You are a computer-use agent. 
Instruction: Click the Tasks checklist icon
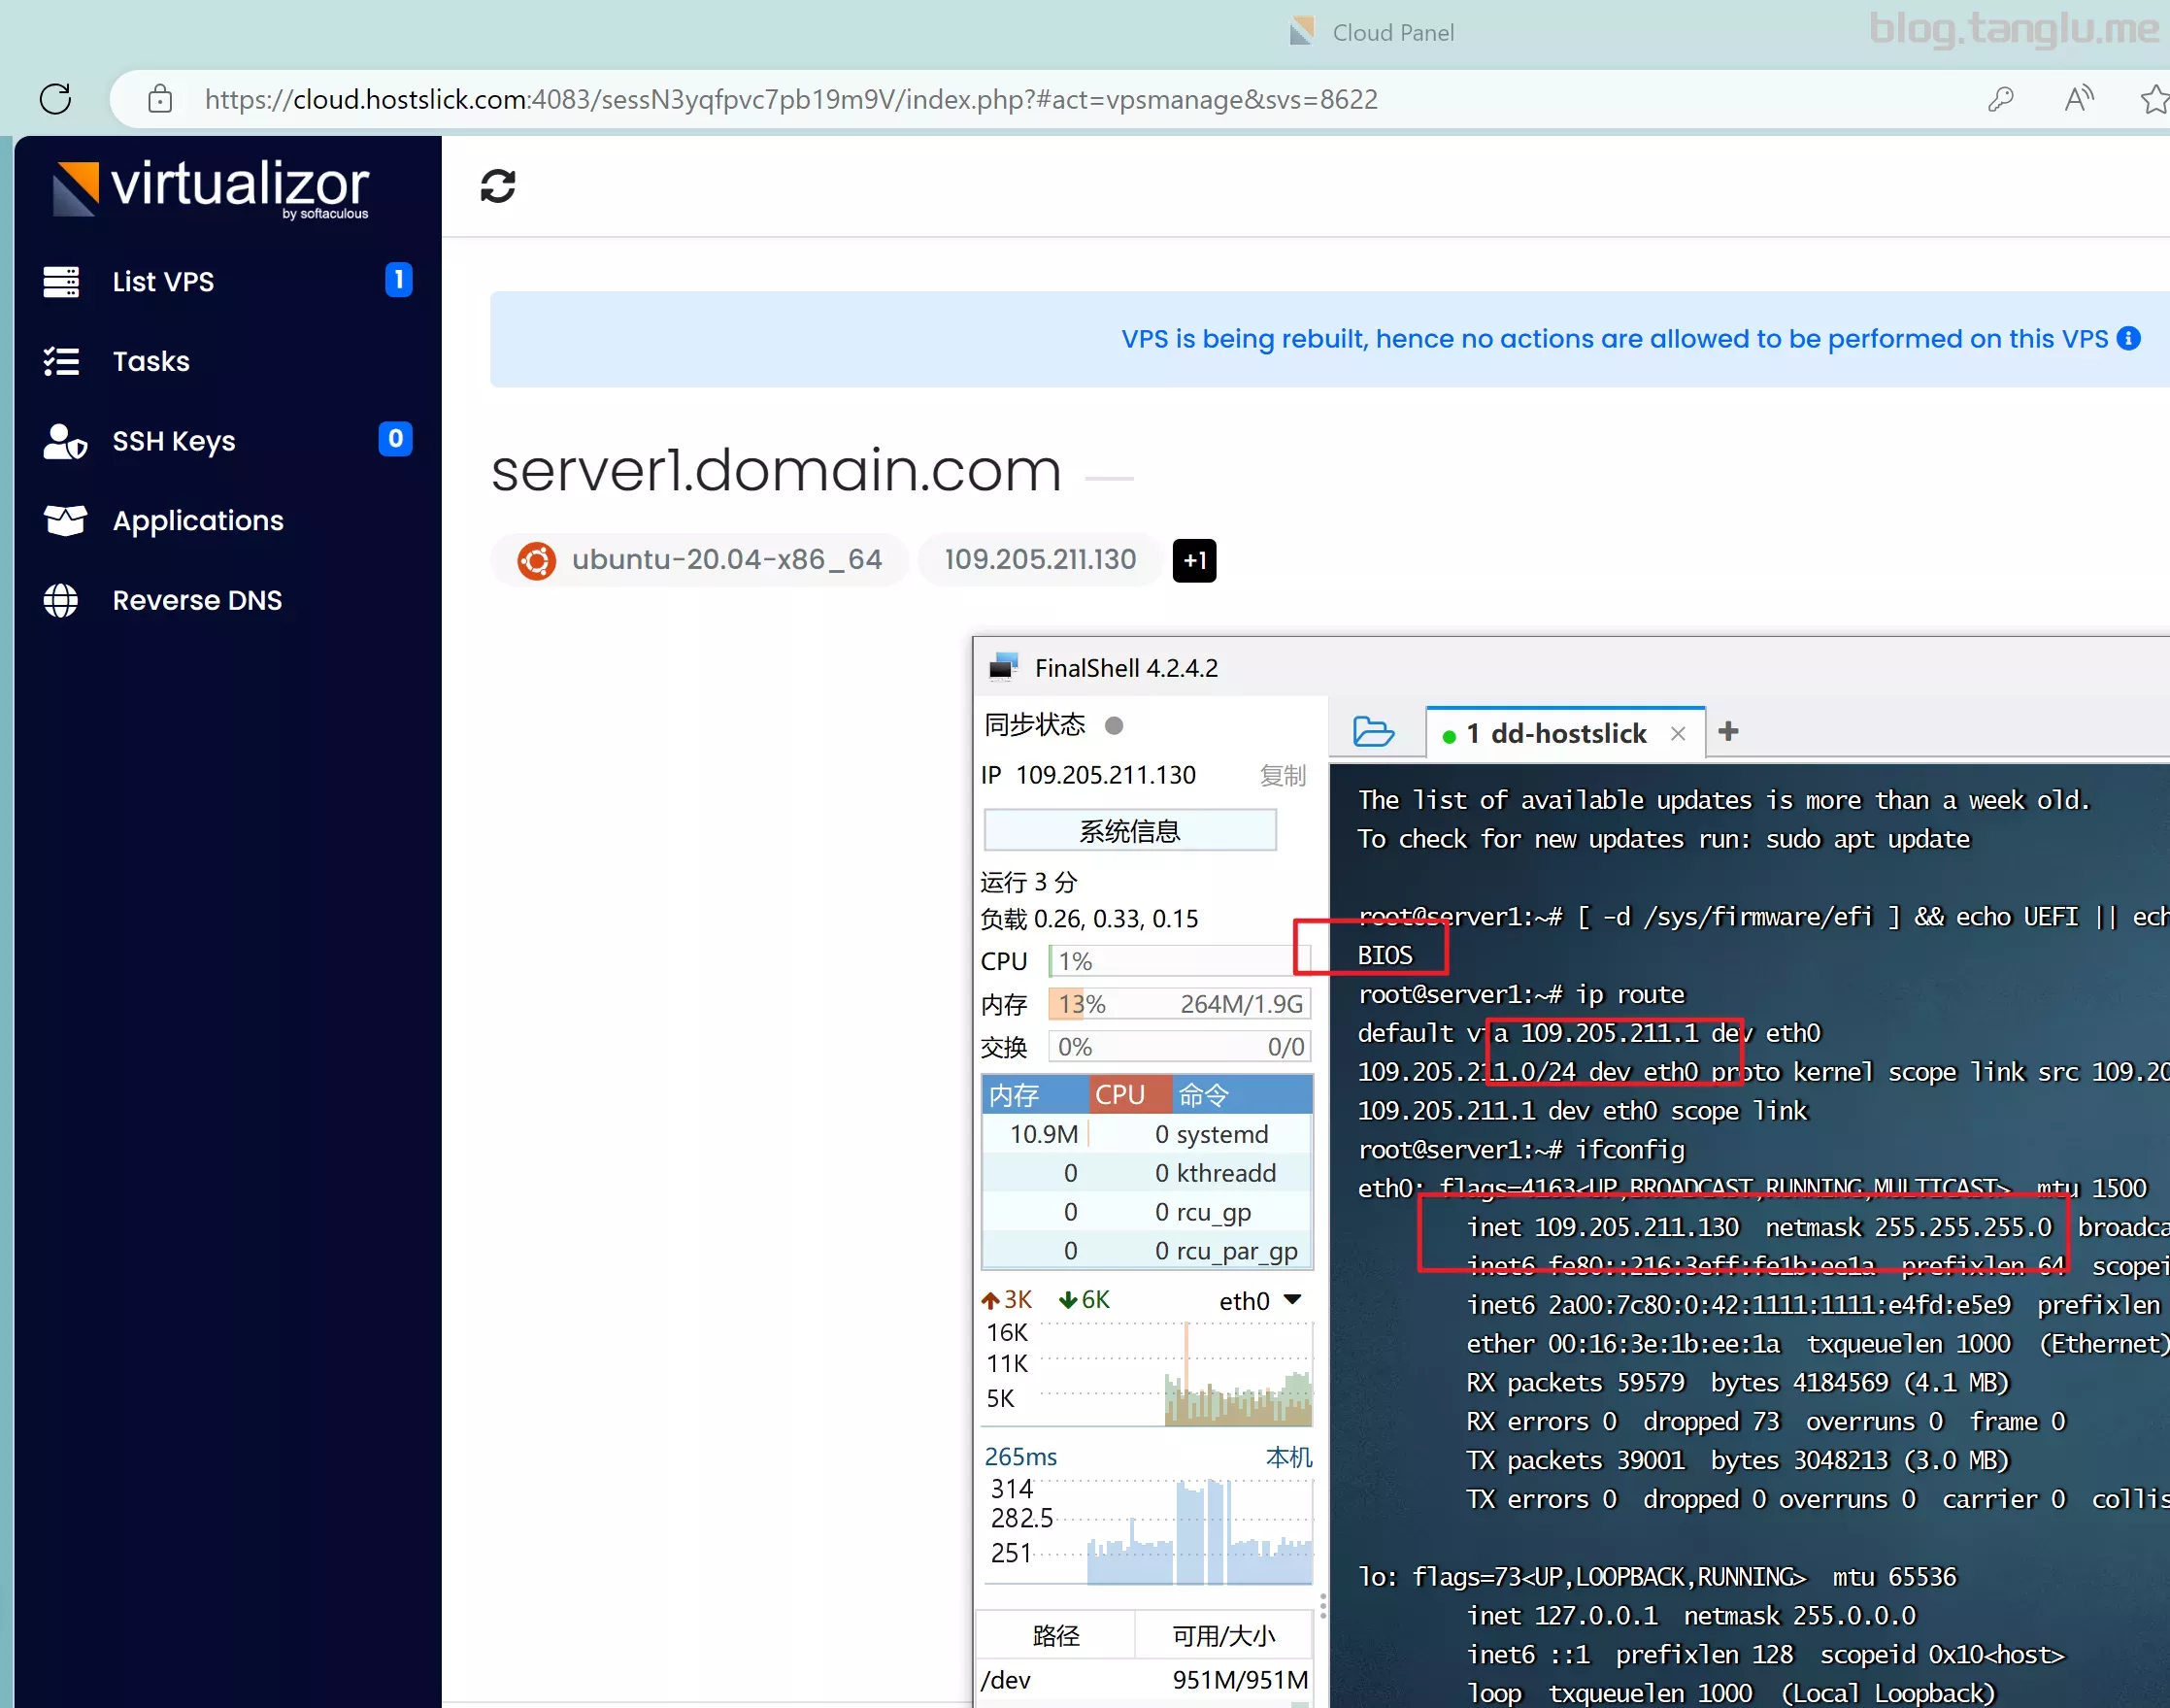pos(61,361)
